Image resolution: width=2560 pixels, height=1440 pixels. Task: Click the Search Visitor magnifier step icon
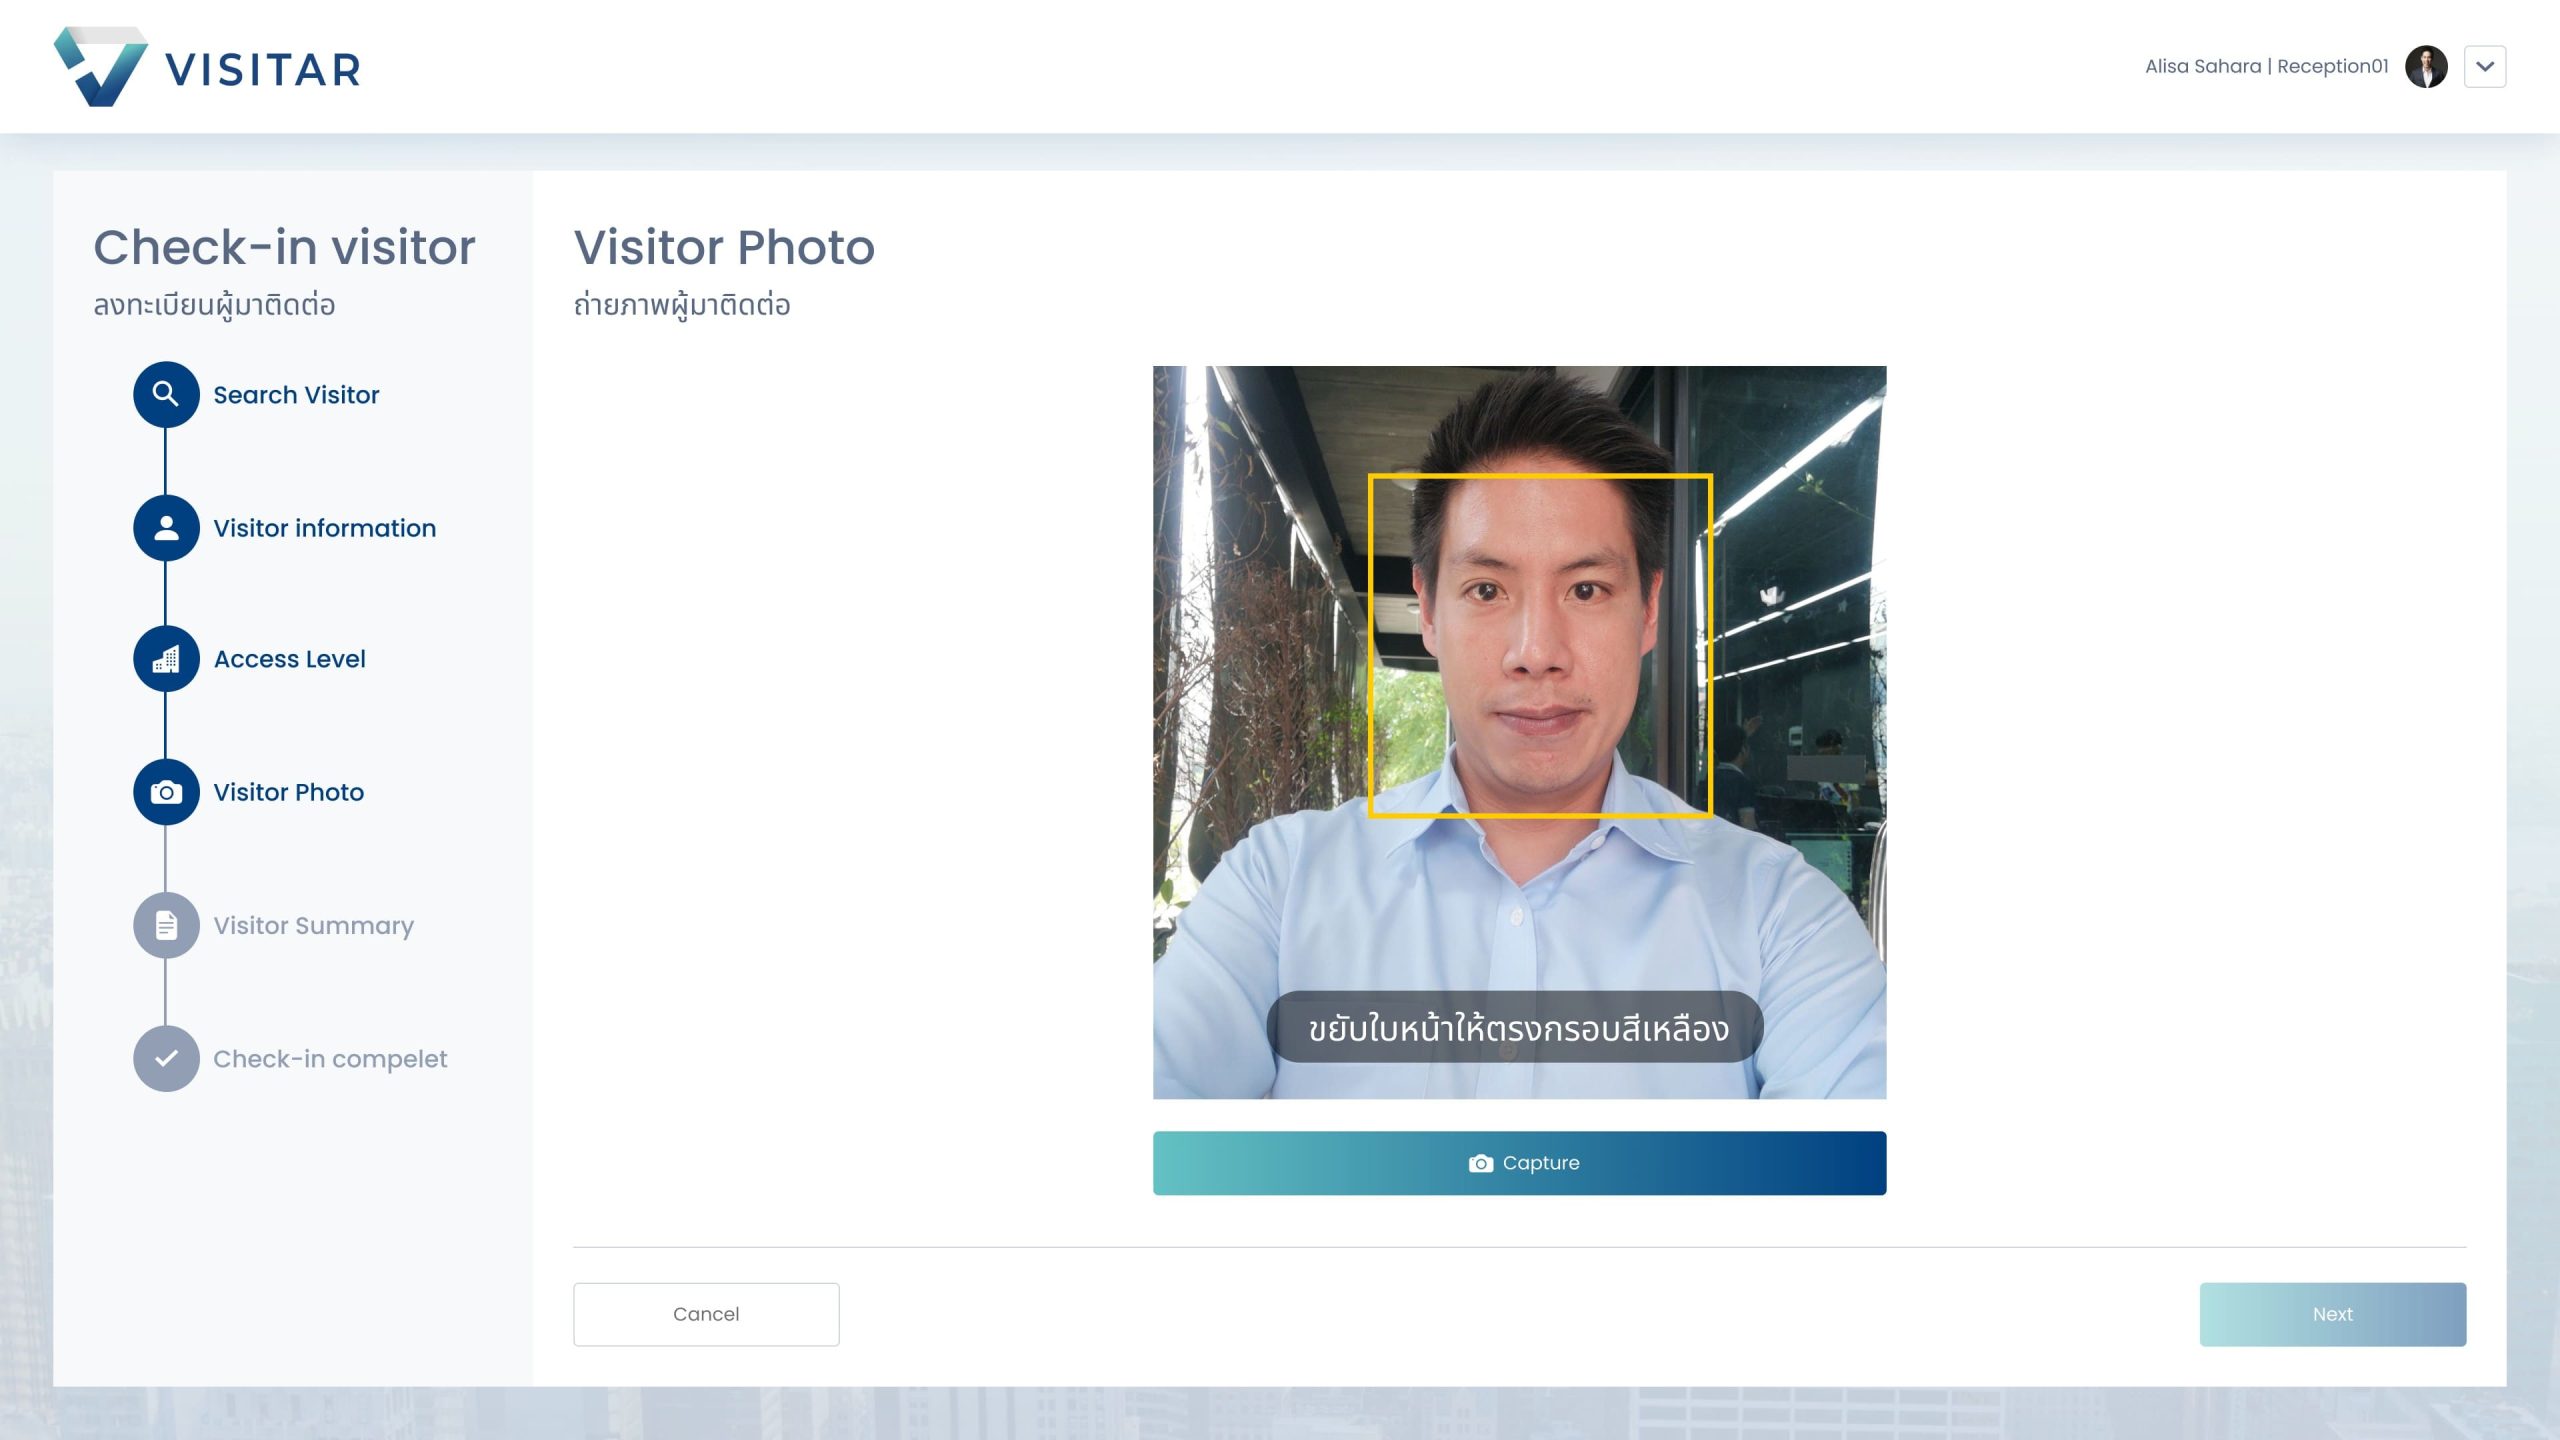pos(166,394)
